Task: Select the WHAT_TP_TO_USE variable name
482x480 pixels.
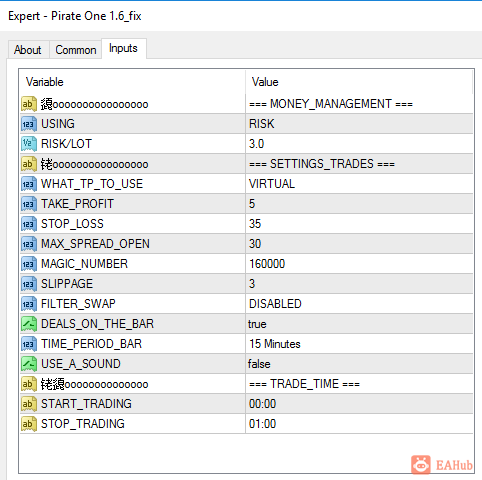Action: (92, 184)
